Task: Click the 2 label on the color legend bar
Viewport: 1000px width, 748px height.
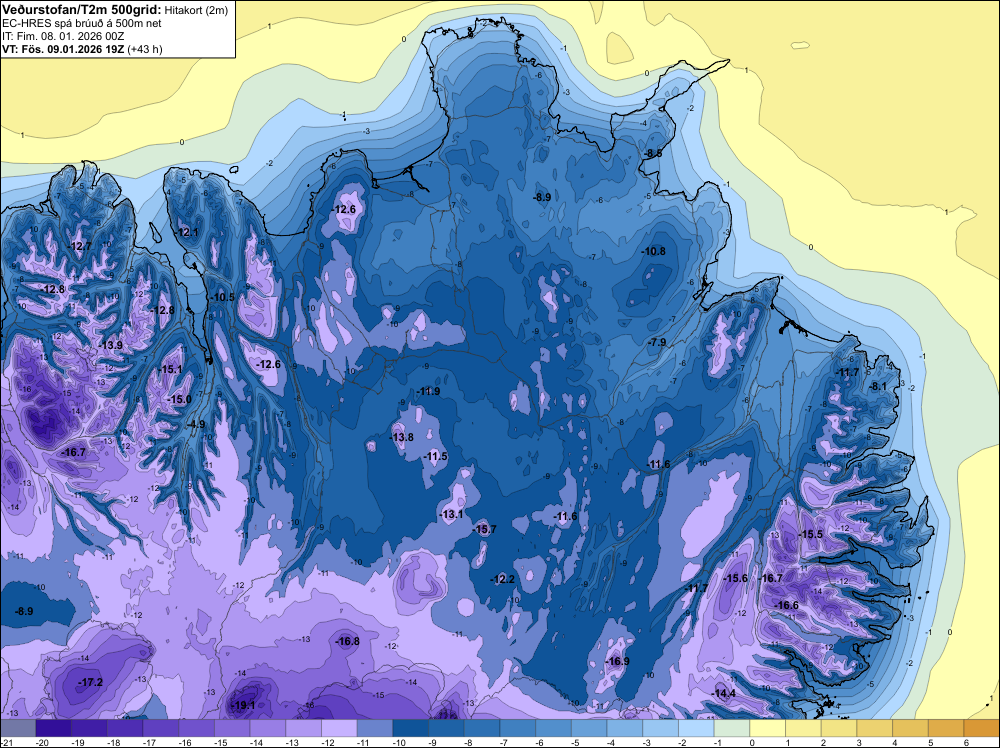Action: pyautogui.click(x=823, y=742)
